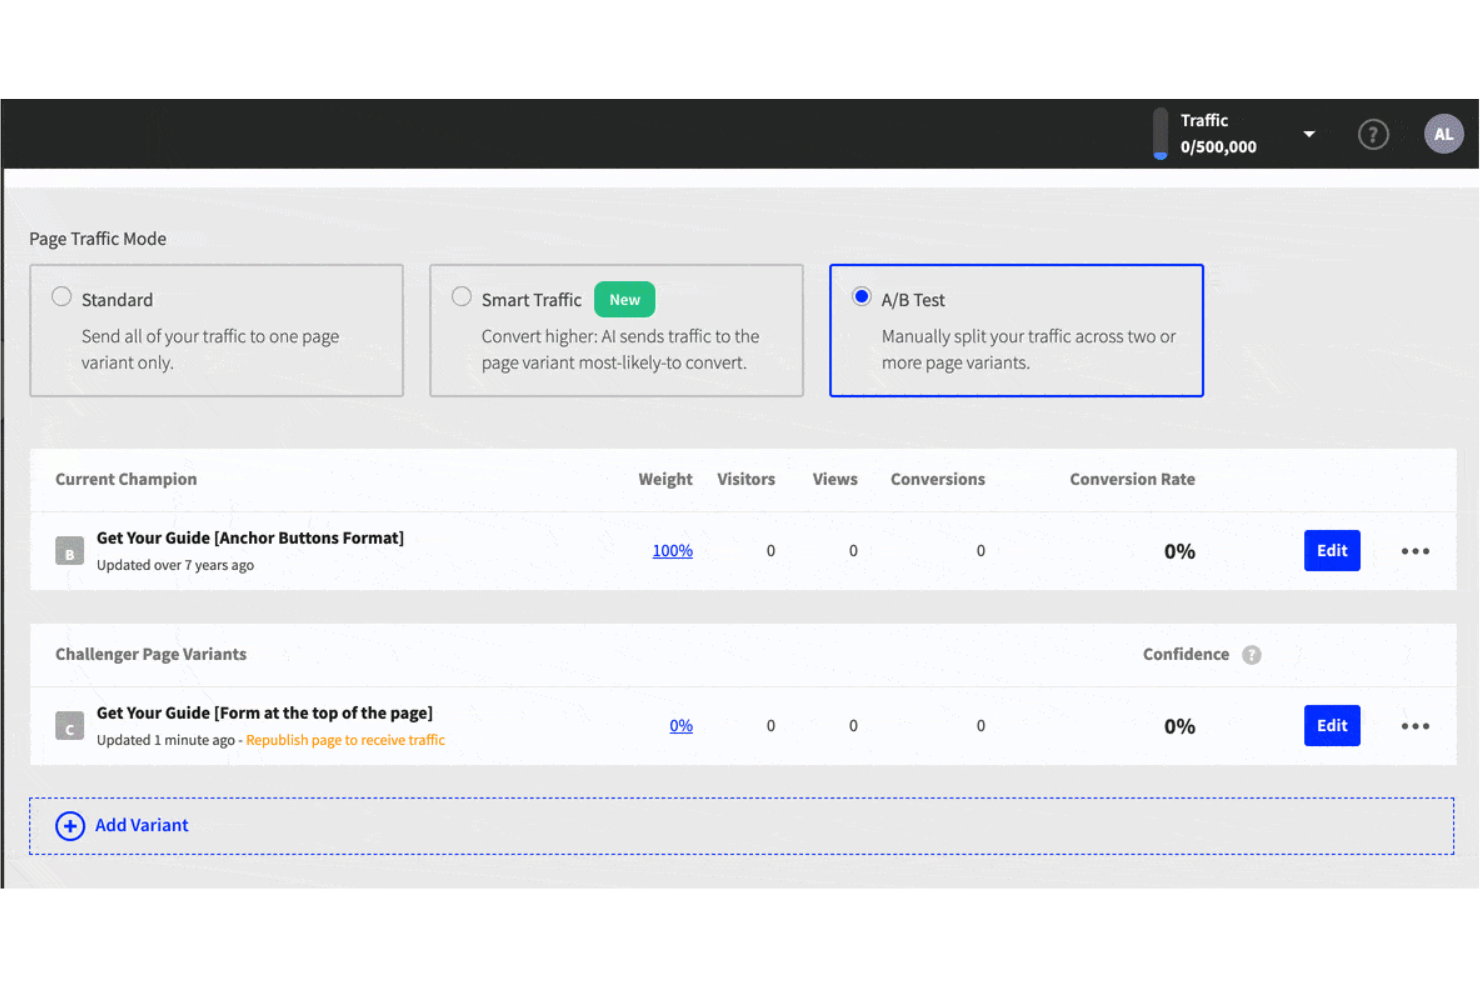Open the Champion variant options ellipsis menu

point(1415,551)
